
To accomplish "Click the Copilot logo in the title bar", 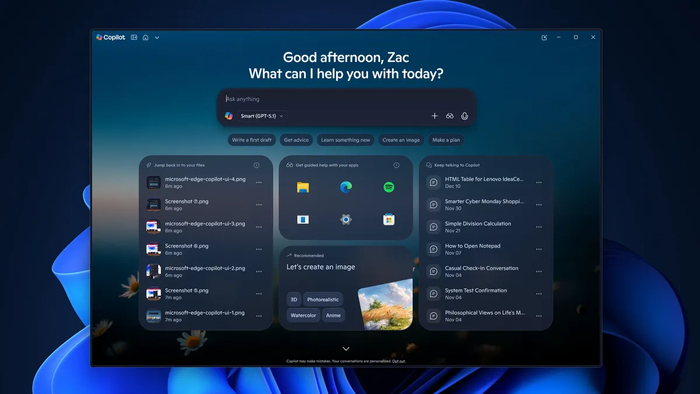I will pos(111,37).
